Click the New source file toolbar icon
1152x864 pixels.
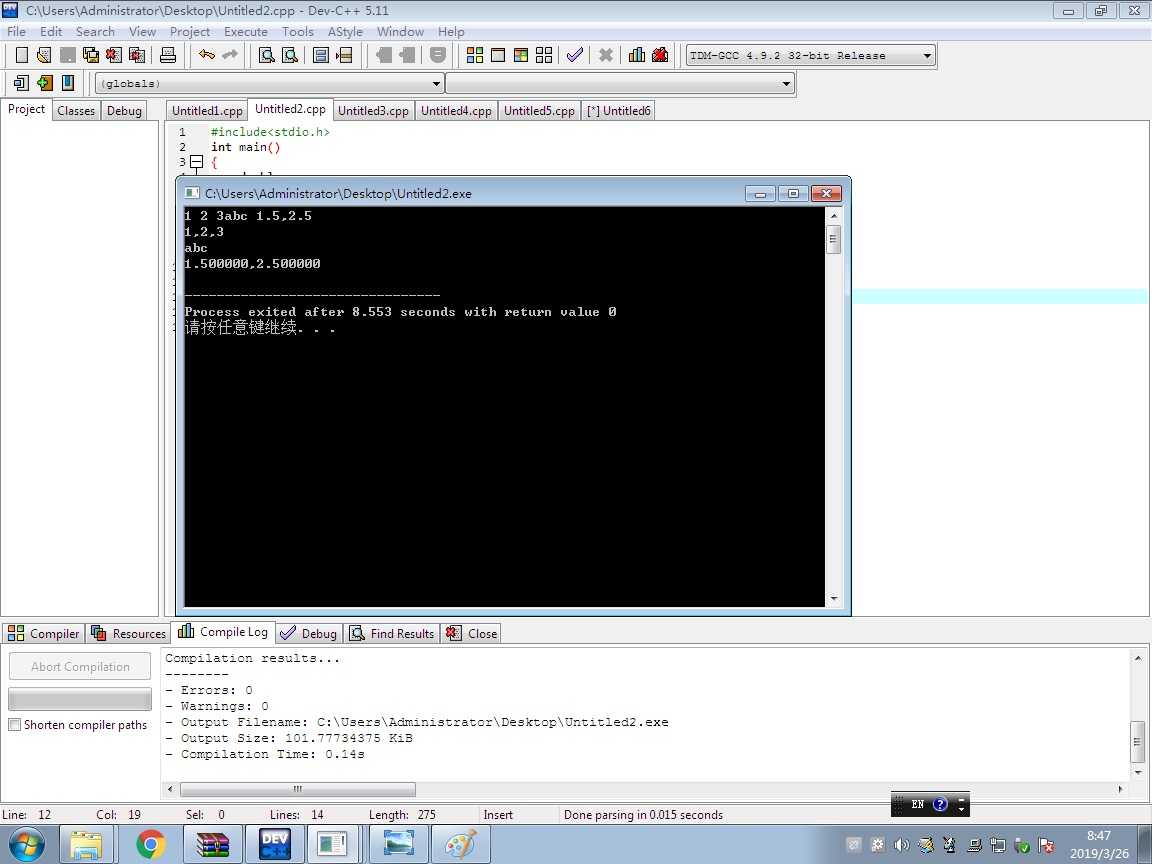pos(22,55)
